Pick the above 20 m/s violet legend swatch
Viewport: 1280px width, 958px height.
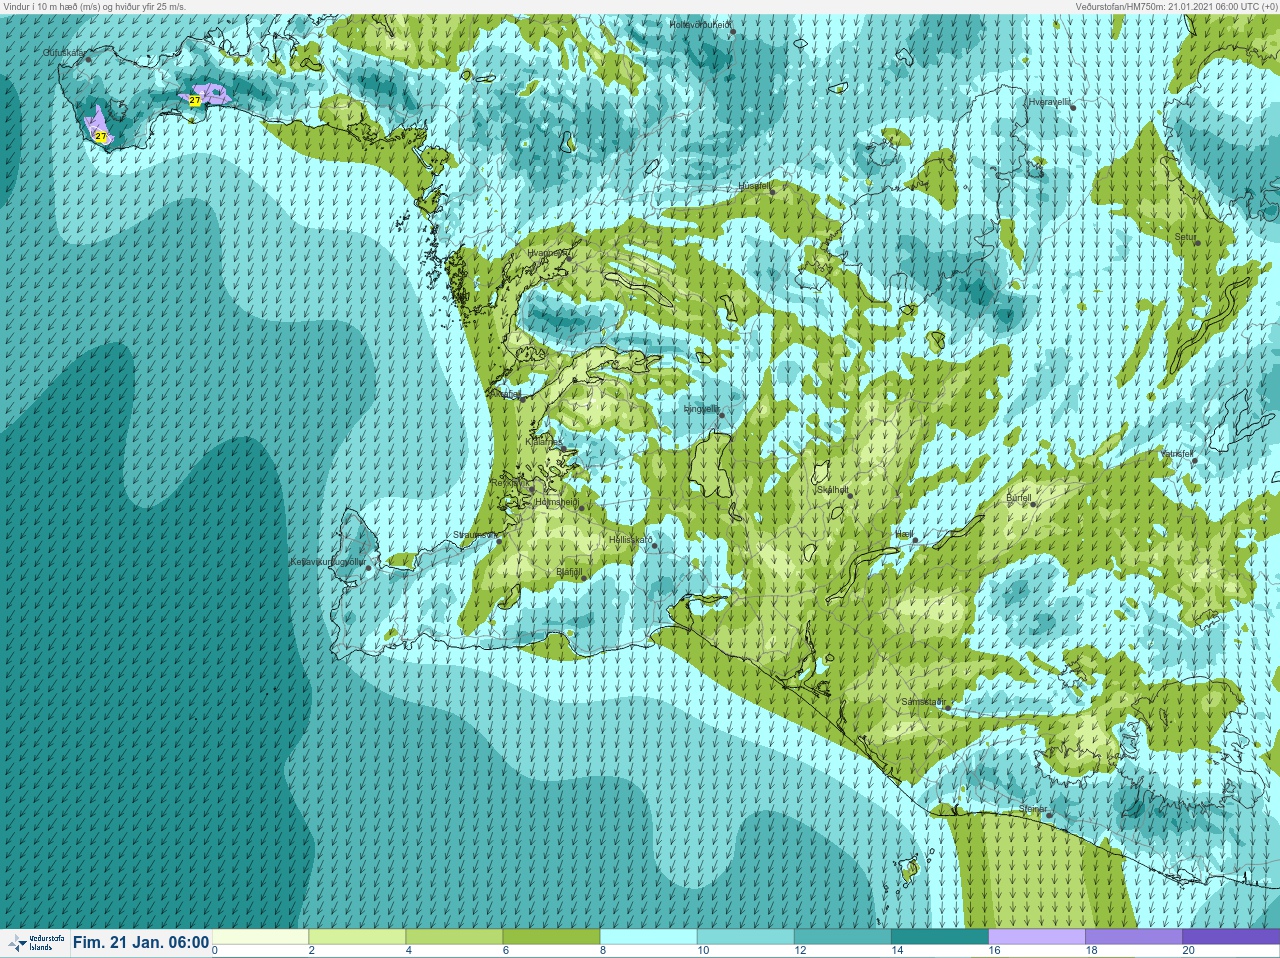click(1230, 937)
